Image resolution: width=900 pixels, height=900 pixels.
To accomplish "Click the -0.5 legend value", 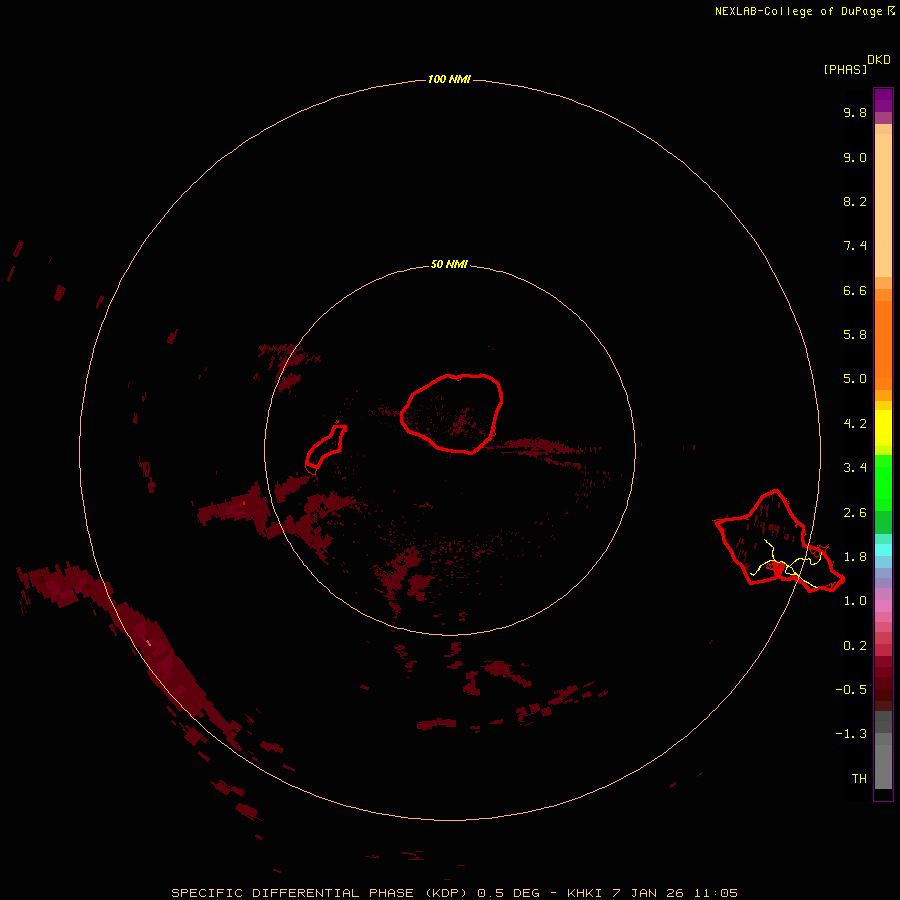I will [851, 690].
